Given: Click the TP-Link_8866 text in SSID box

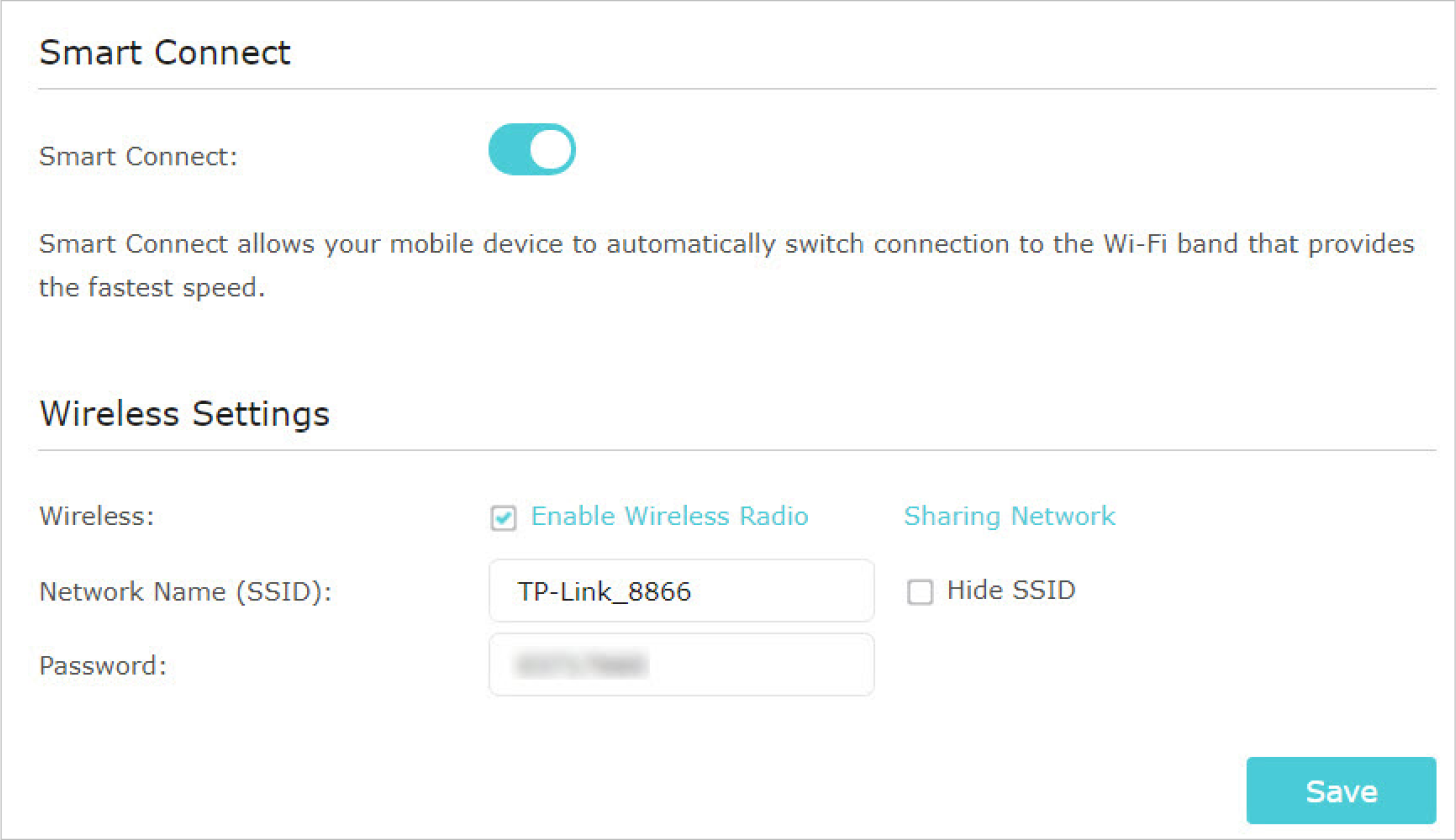Looking at the screenshot, I should pyautogui.click(x=605, y=592).
